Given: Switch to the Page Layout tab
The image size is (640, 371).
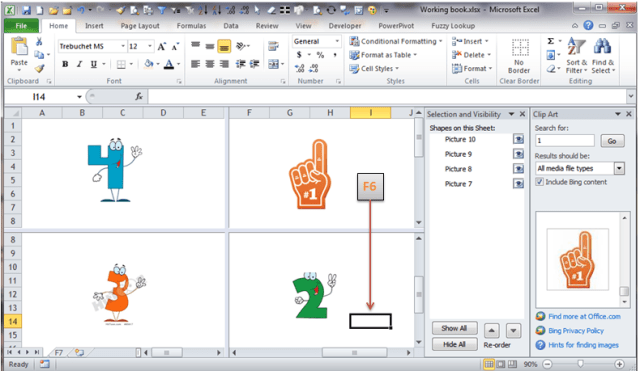Looking at the screenshot, I should 140,26.
